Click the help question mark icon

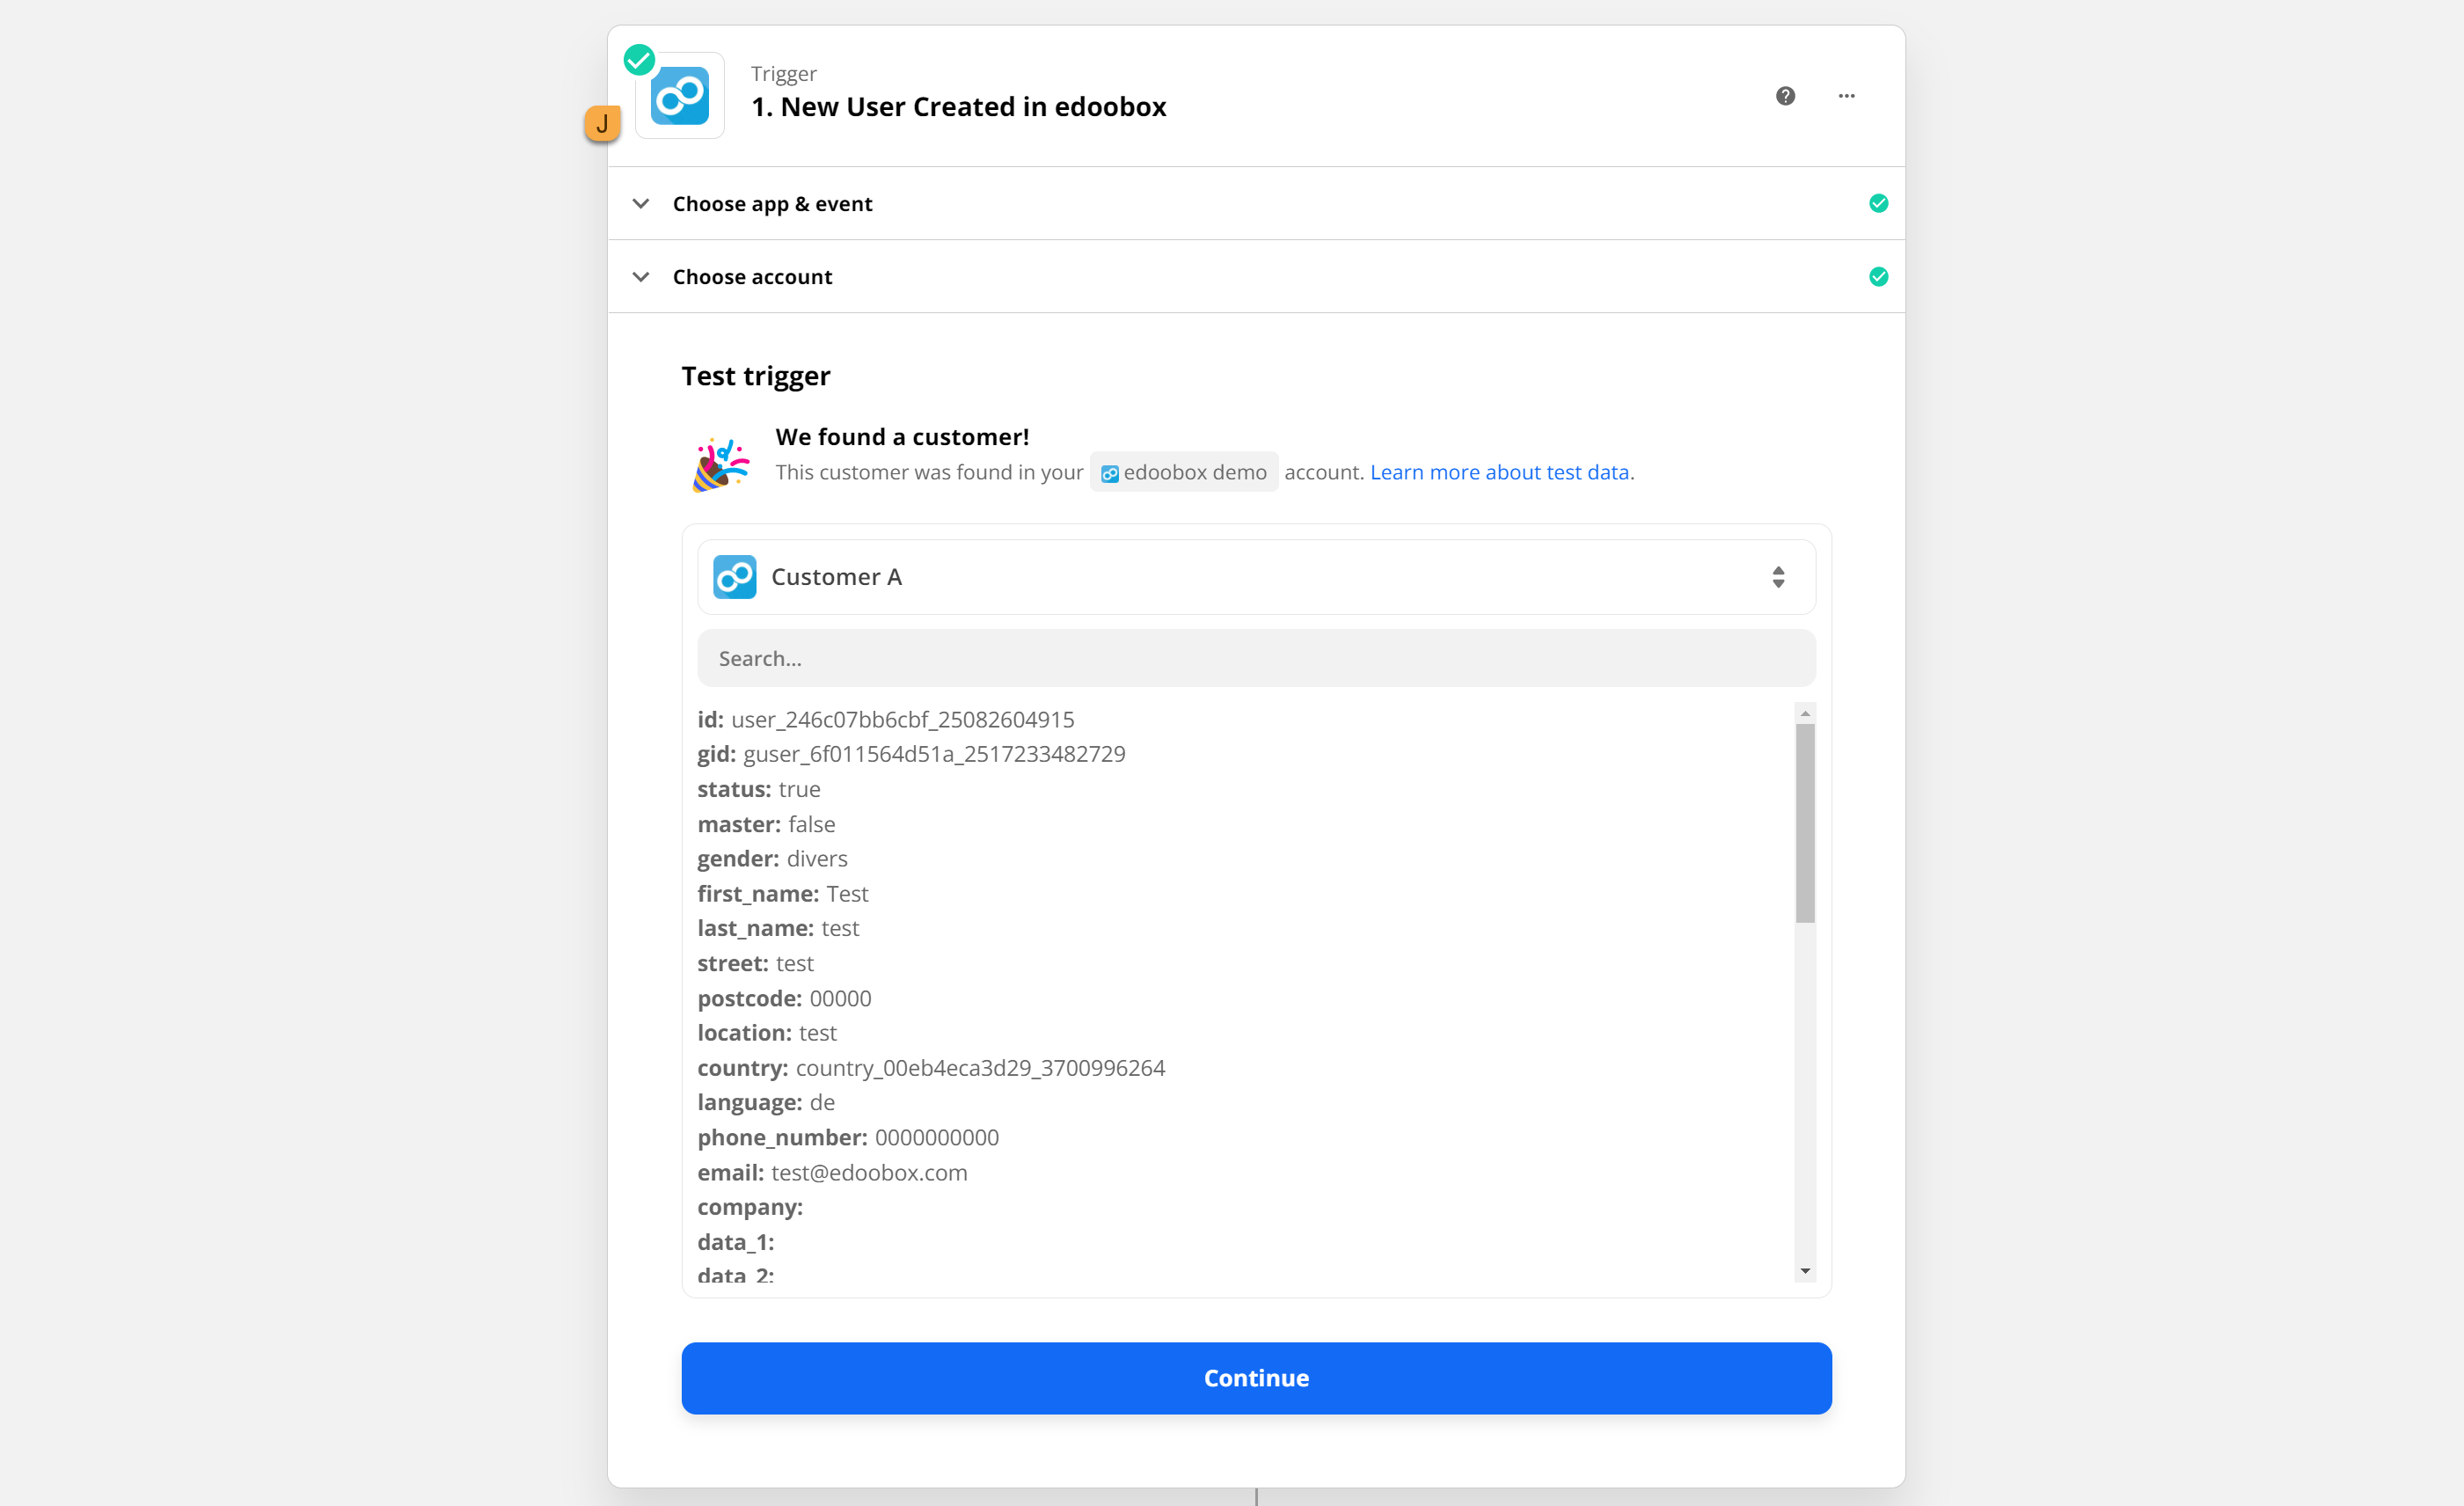click(1785, 96)
